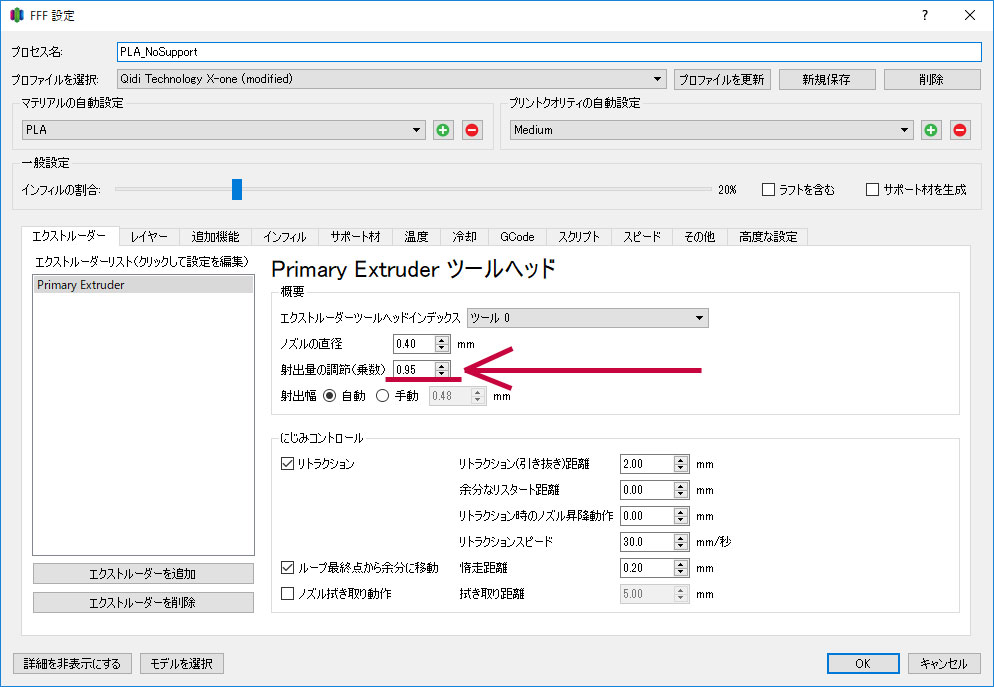Click green plus icon next to PLA material
This screenshot has width=994, height=687.
coord(443,130)
